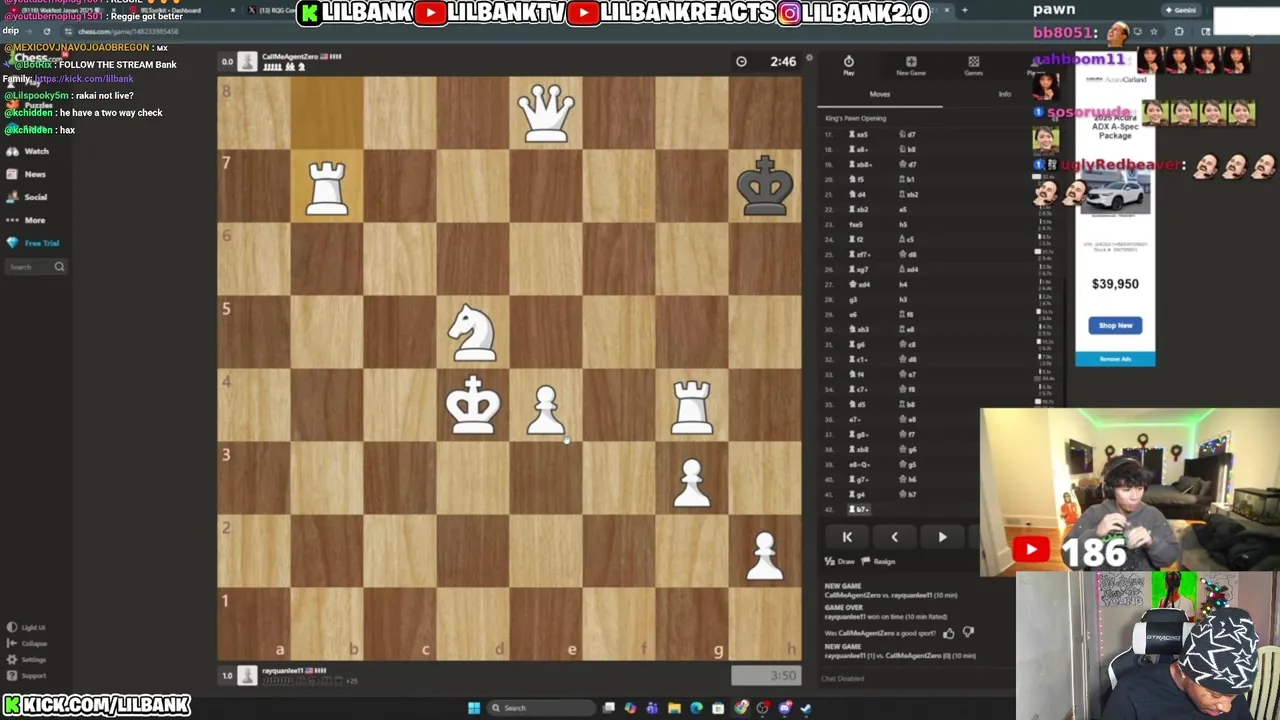Select the white queen on e8

546,113
